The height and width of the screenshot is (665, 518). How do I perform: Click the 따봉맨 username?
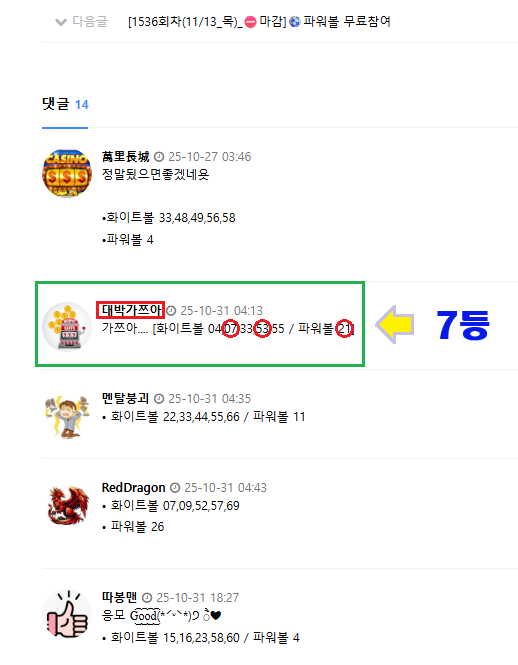[120, 597]
